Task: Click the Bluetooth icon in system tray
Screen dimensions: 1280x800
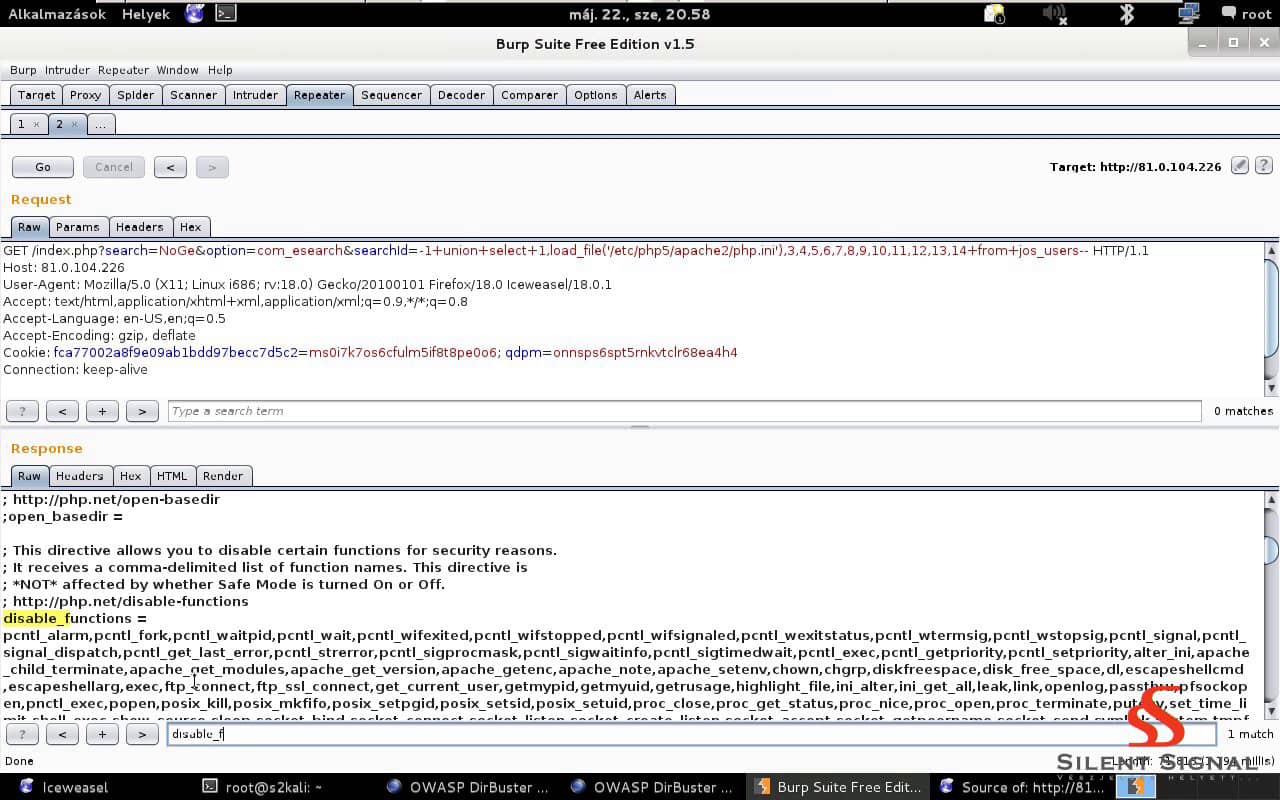Action: coord(1126,14)
